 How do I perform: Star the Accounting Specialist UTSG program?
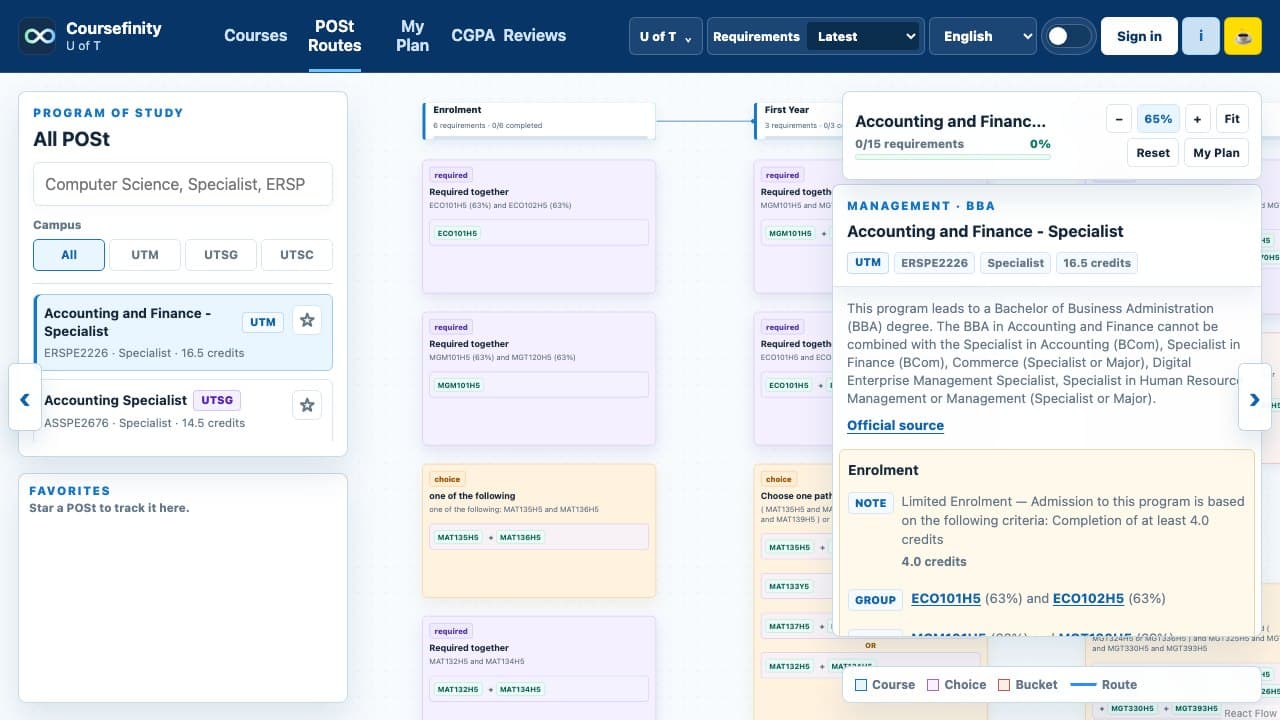point(307,405)
